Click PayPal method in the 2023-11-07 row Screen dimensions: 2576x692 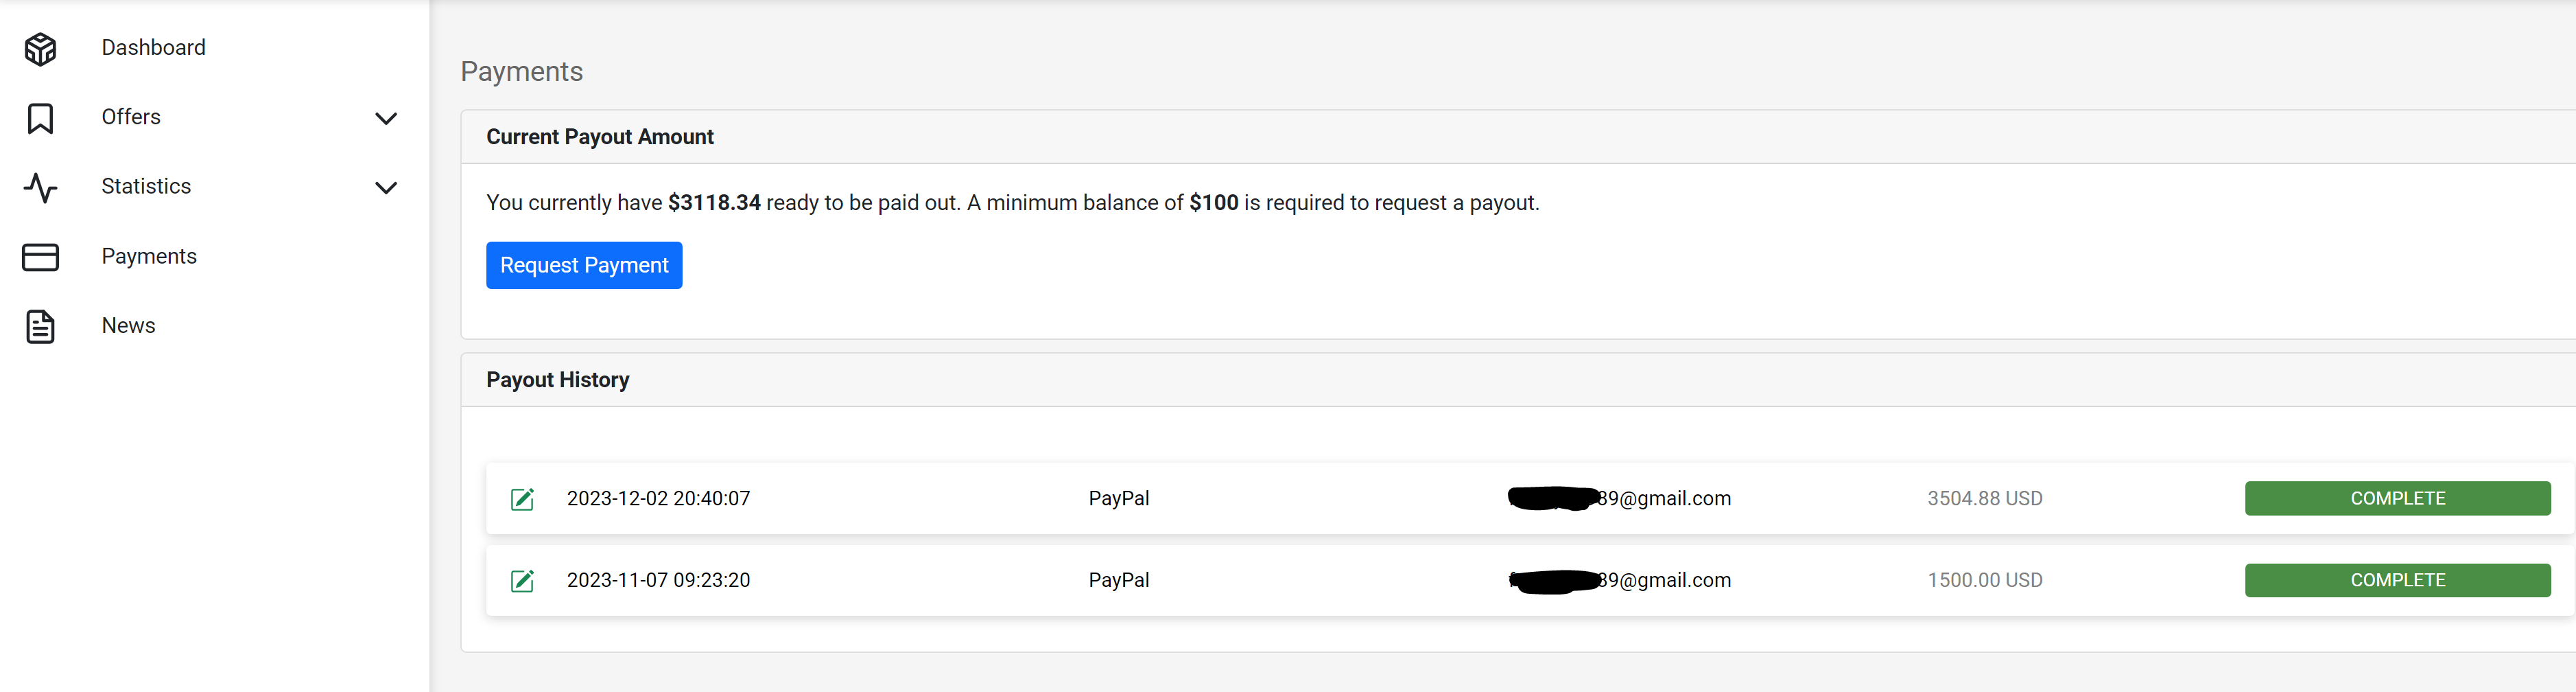(1118, 580)
